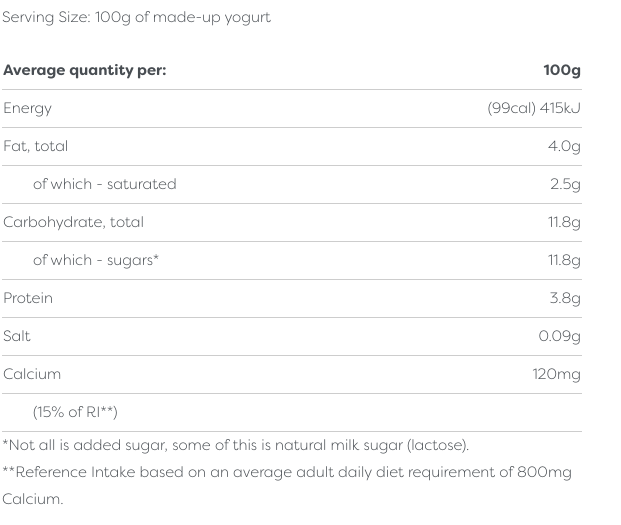Select the 11.8g value in sugars row
This screenshot has width=621, height=525.
coord(564,260)
